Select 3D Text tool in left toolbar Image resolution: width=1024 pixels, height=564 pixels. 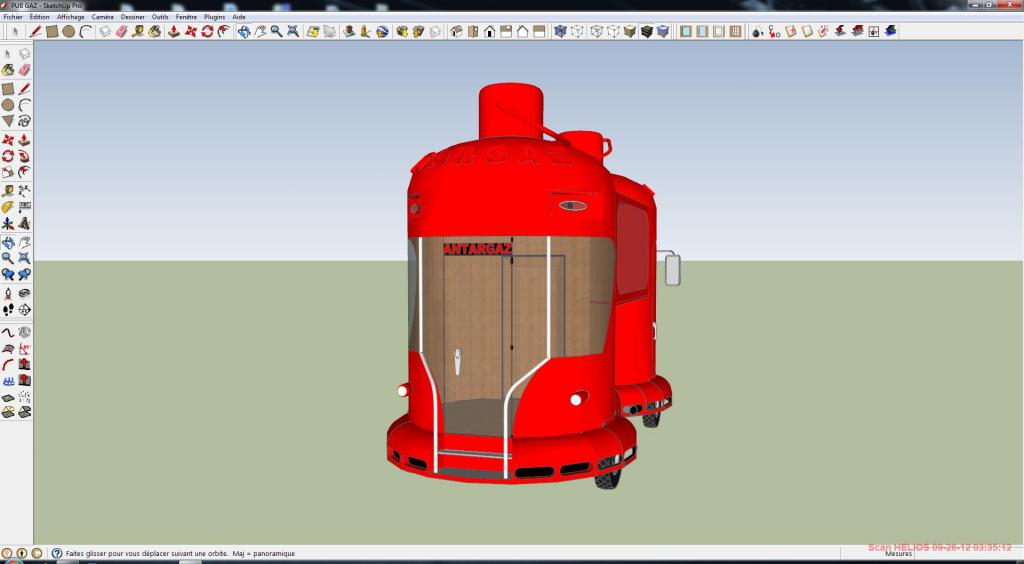point(24,224)
